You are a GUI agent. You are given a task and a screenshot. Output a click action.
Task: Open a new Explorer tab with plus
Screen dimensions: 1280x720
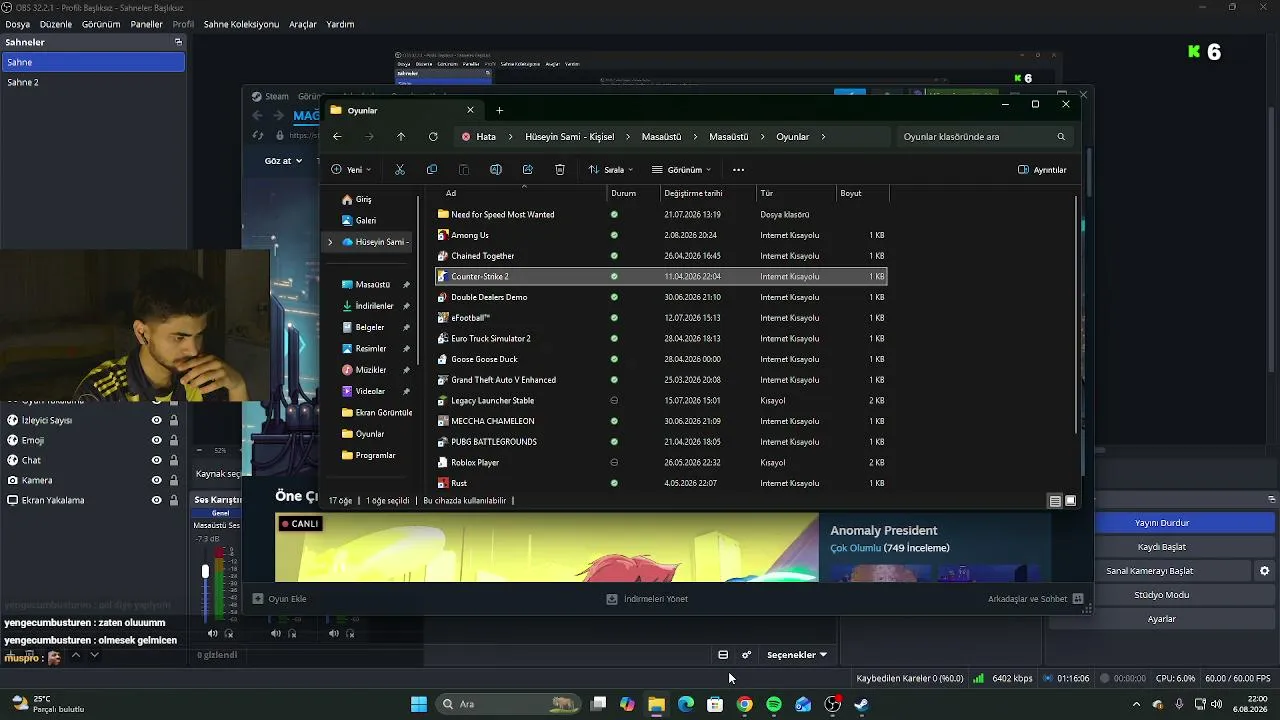[500, 110]
